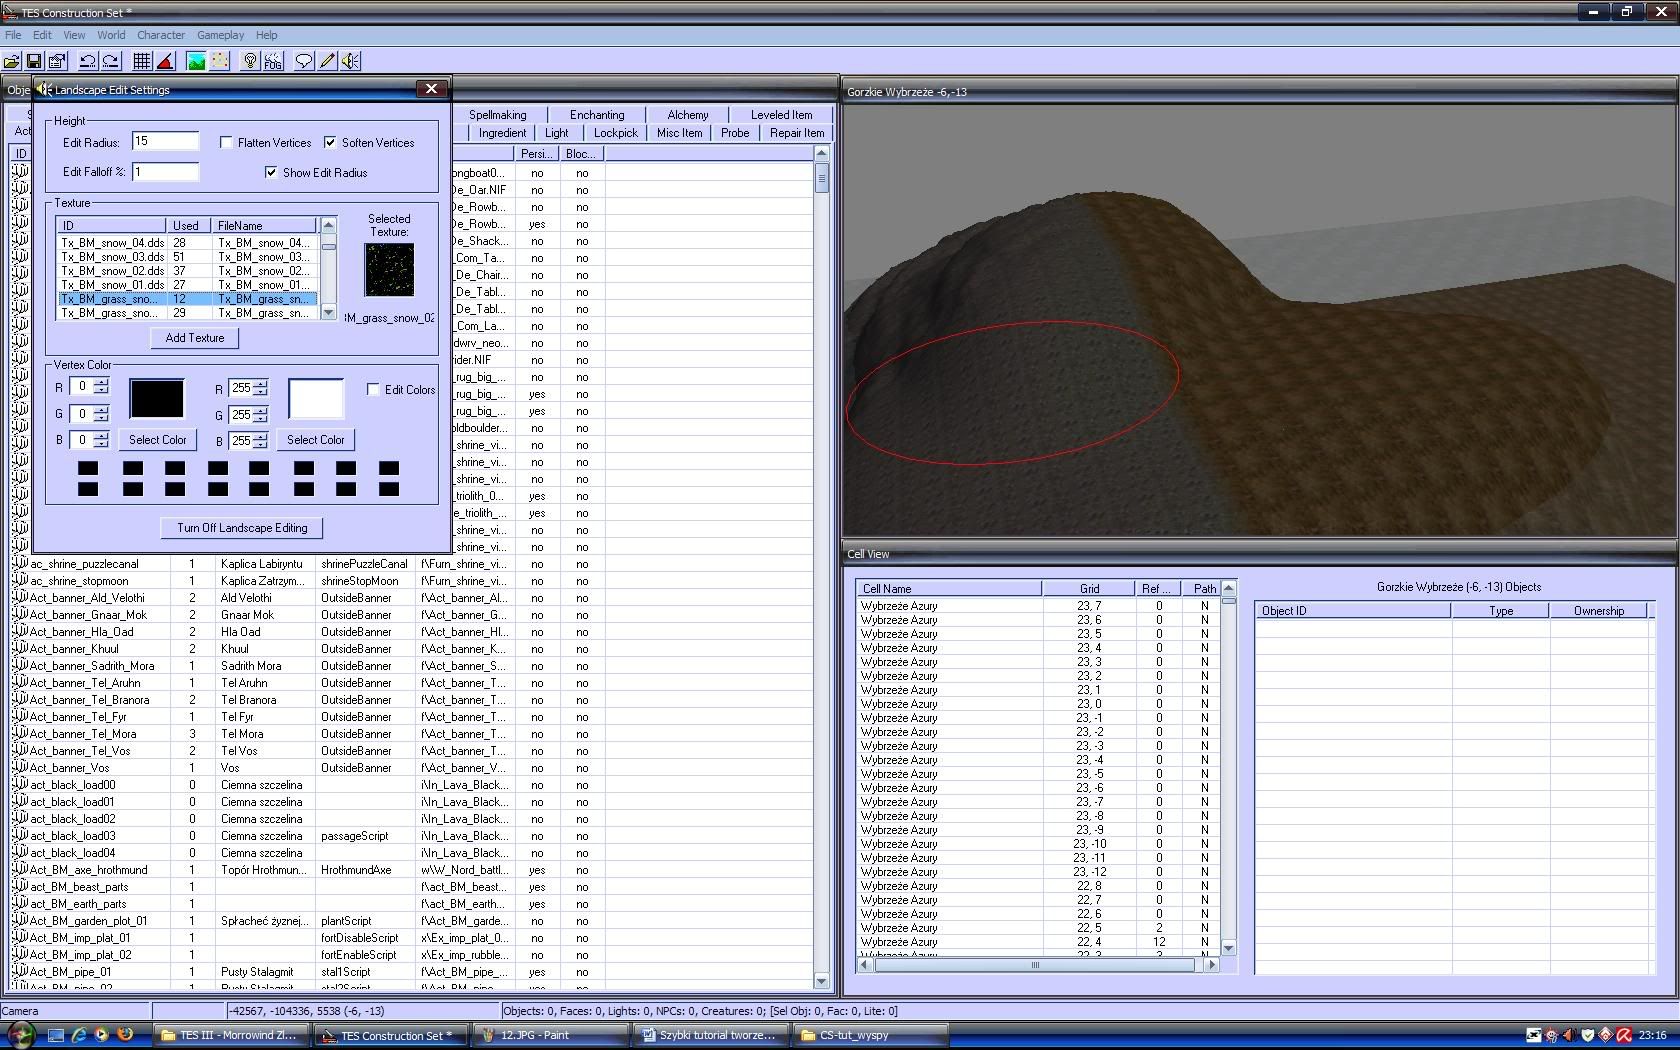Toggle the FOG toolbar icon
1680x1050 pixels.
click(273, 61)
